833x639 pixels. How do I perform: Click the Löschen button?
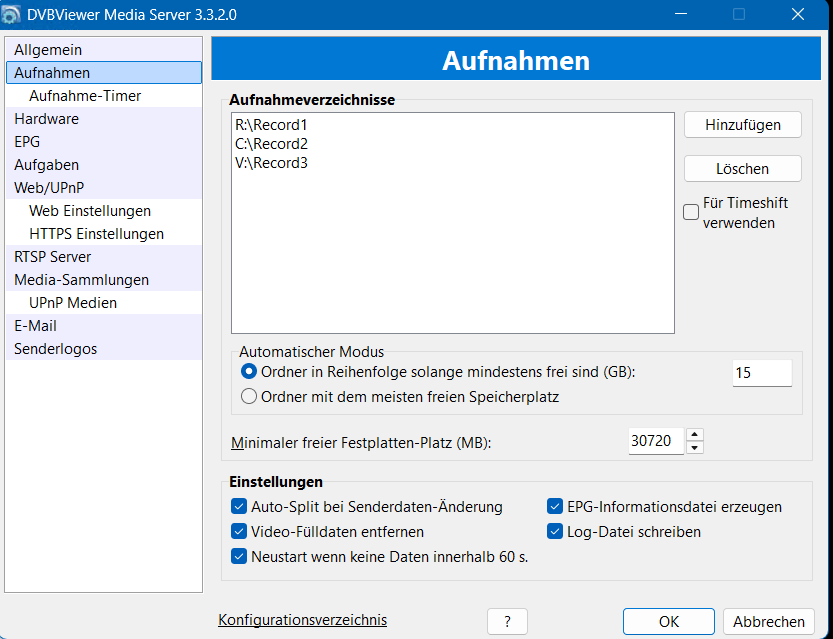tap(743, 169)
